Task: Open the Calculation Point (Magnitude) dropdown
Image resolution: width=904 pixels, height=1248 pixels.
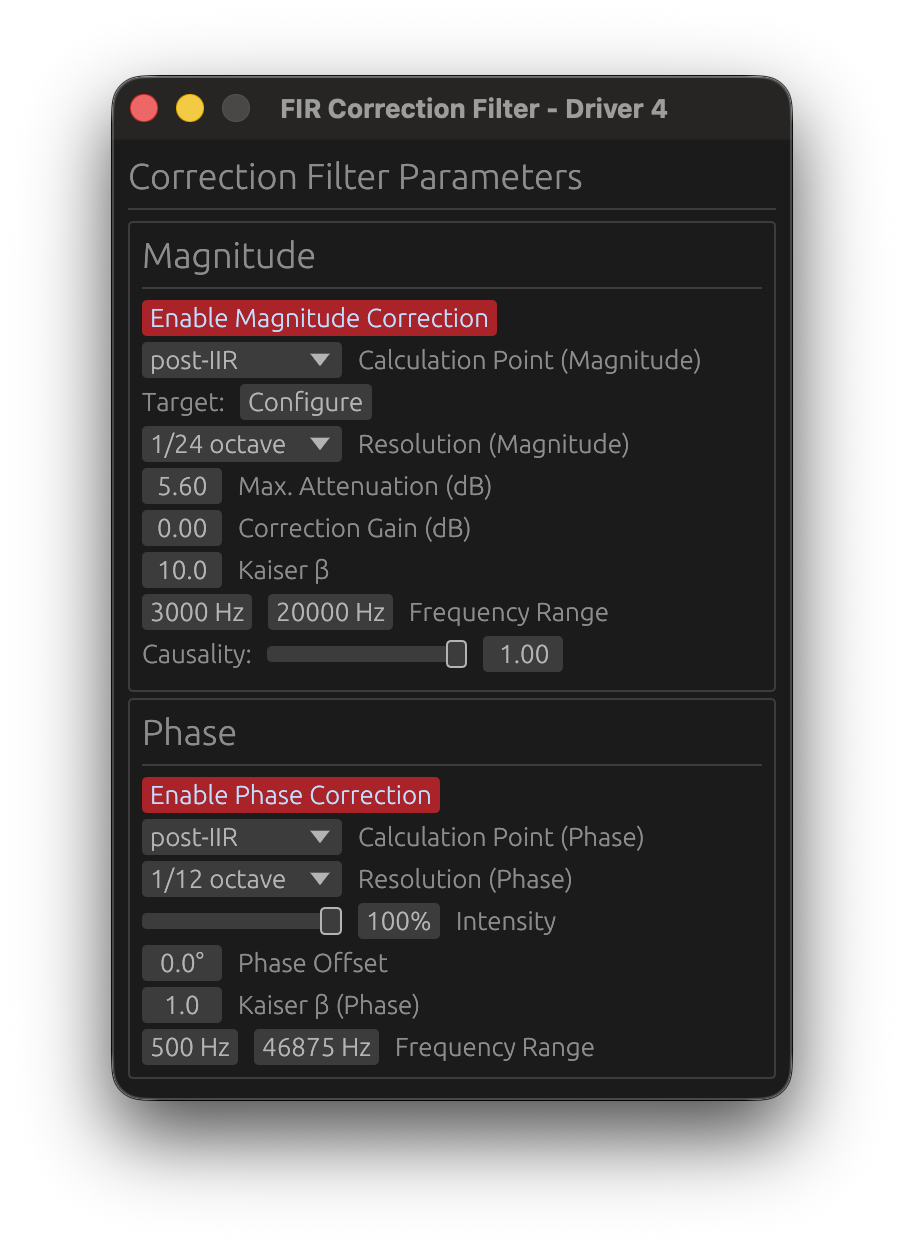Action: (241, 360)
